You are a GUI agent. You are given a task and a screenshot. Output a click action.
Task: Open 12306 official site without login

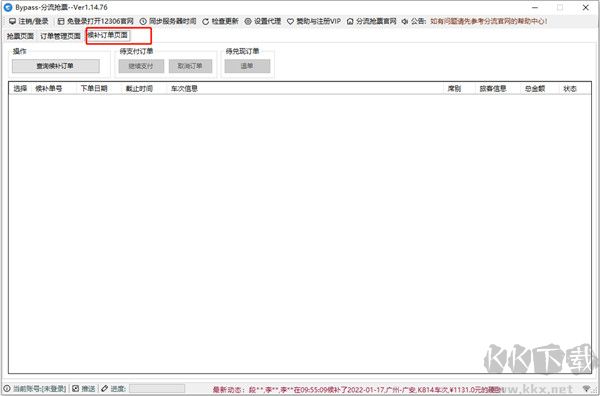(95, 21)
